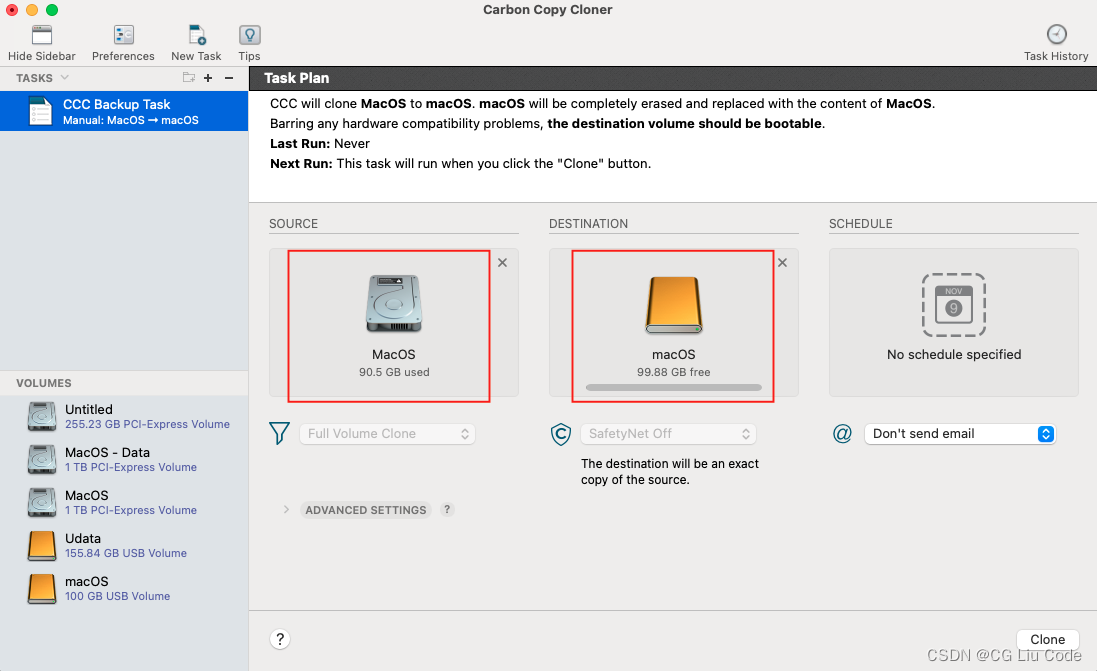The height and width of the screenshot is (671, 1097).
Task: Open the Full Volume Clone dropdown
Action: click(388, 434)
